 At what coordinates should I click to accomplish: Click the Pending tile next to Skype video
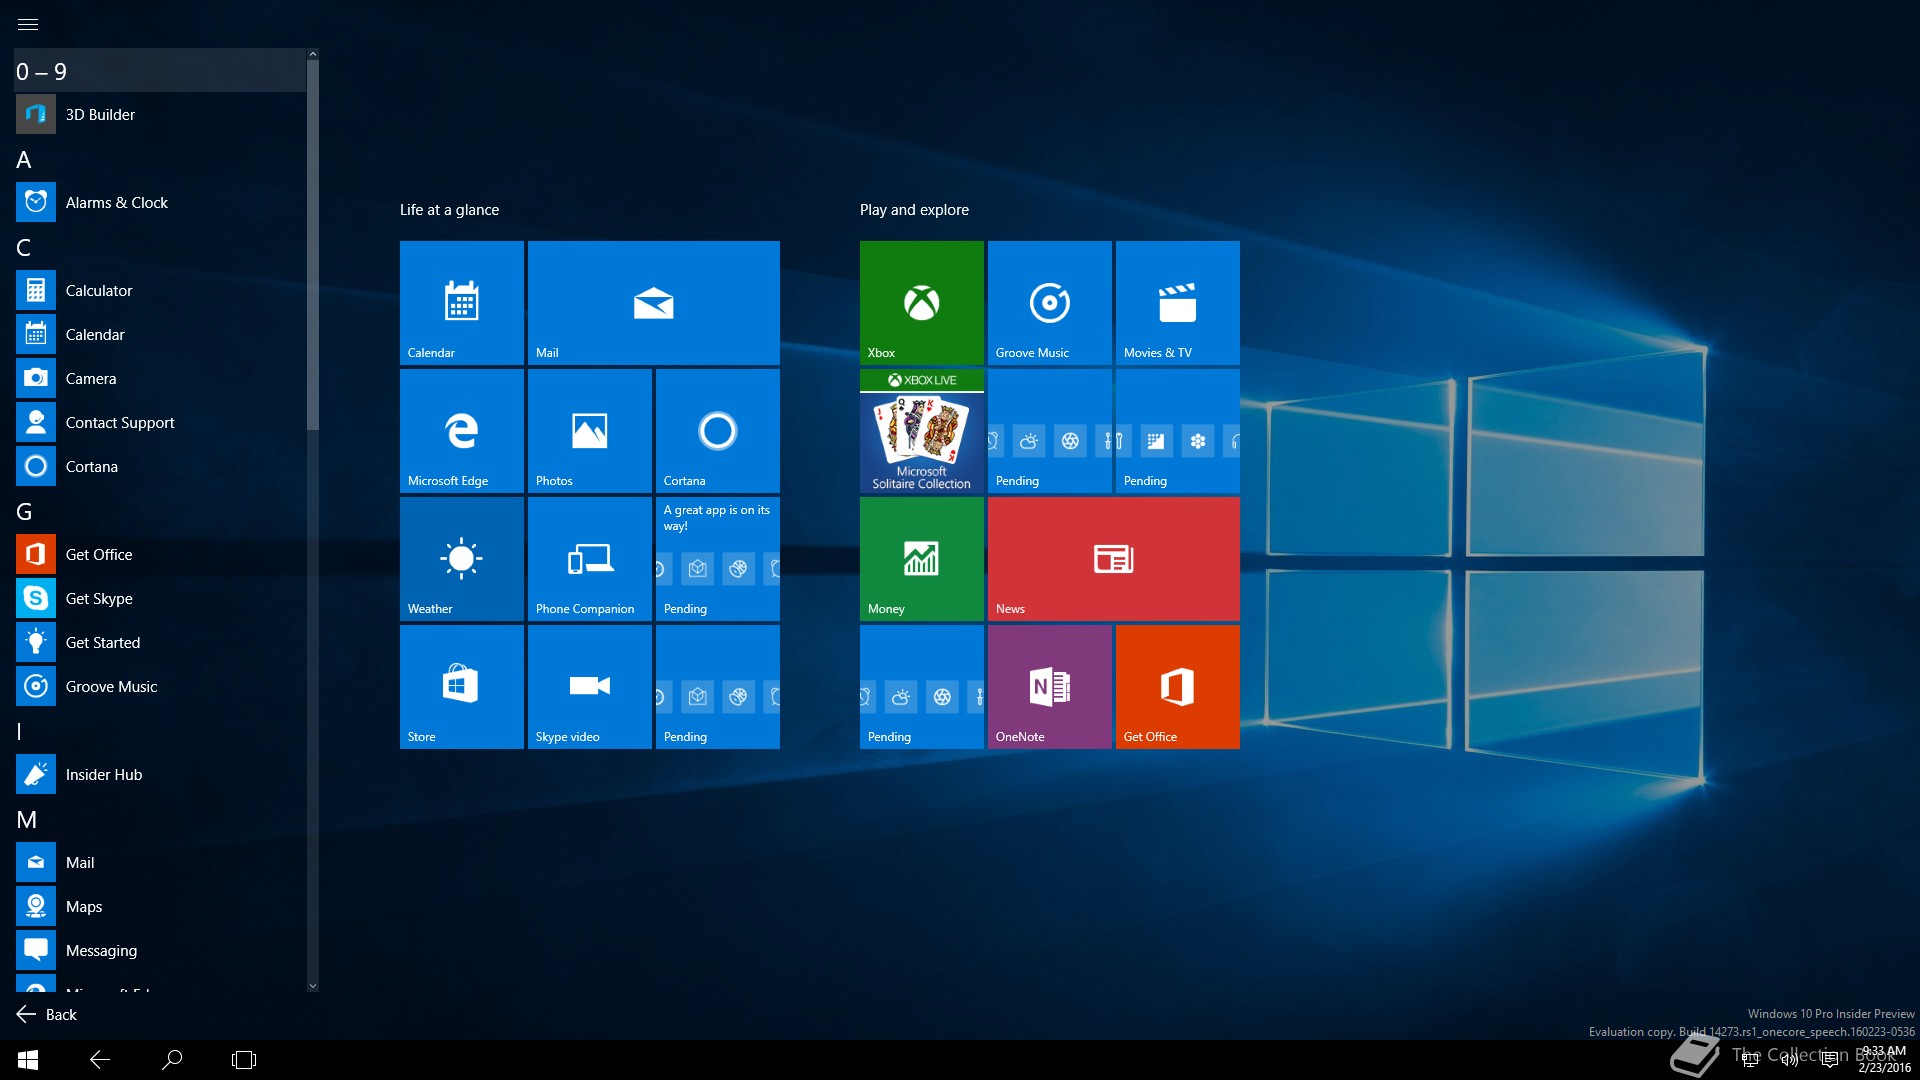click(x=718, y=687)
